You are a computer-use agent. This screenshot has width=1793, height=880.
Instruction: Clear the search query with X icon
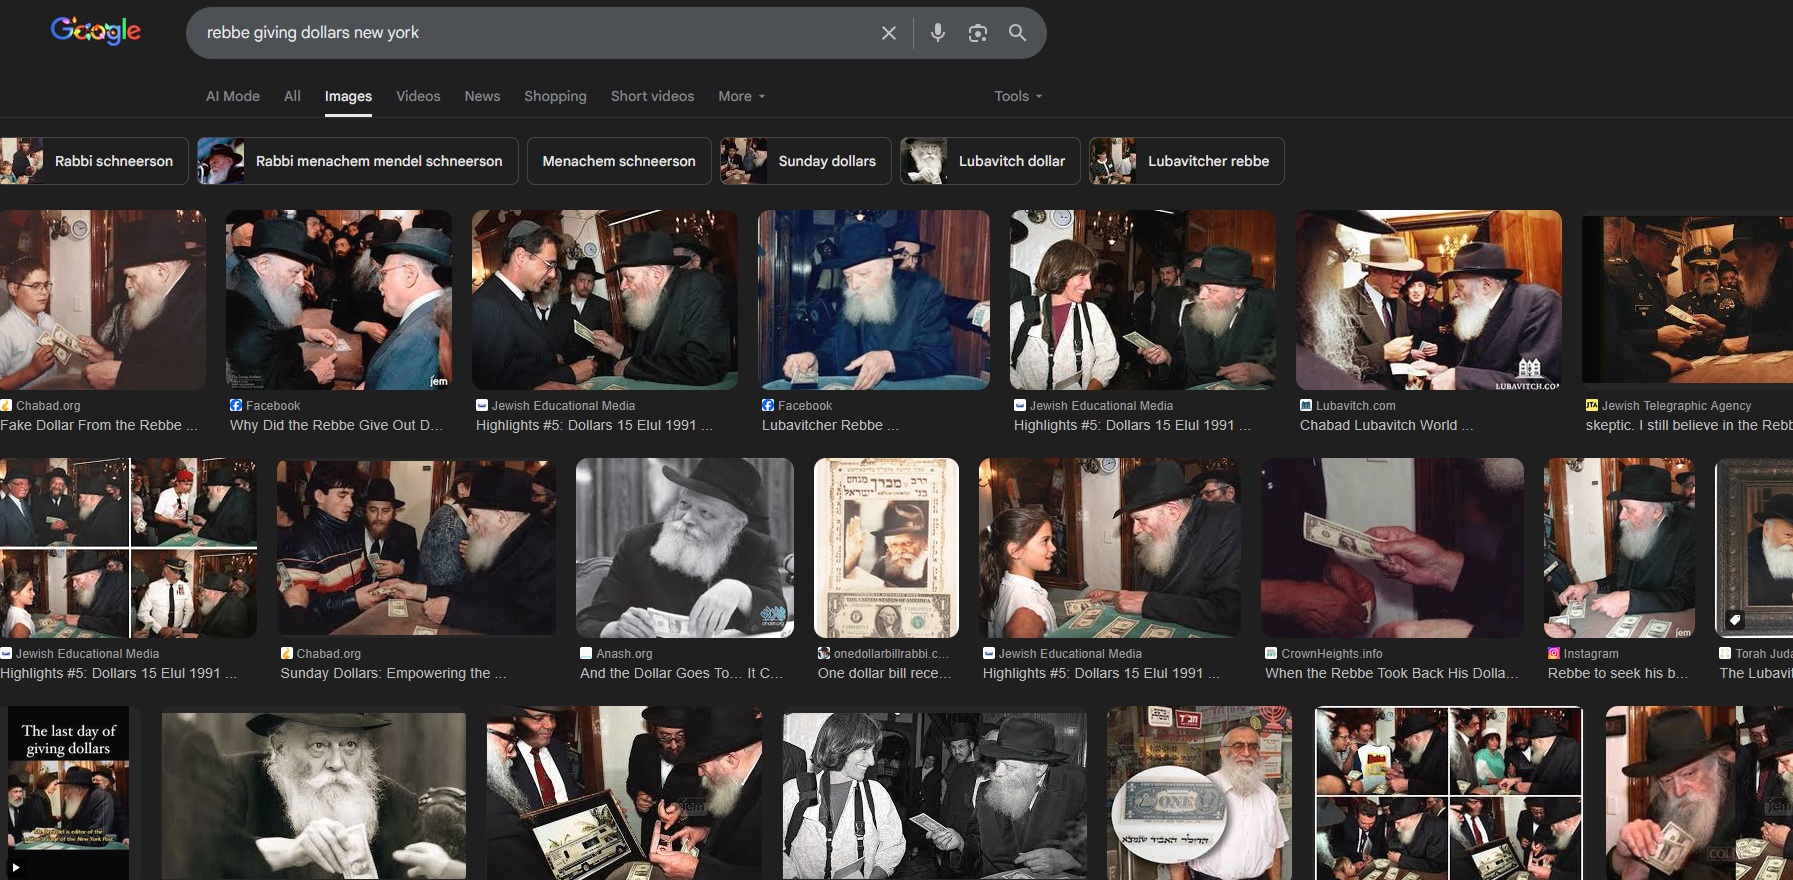[x=888, y=33]
